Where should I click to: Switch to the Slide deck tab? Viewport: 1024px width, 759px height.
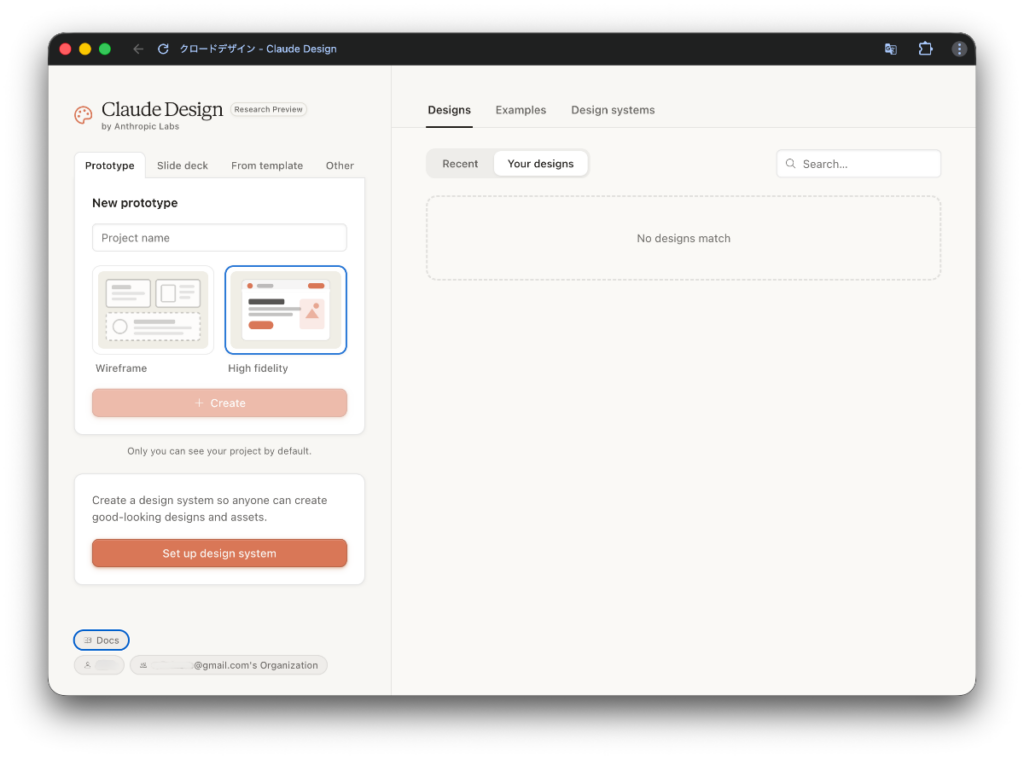point(182,165)
